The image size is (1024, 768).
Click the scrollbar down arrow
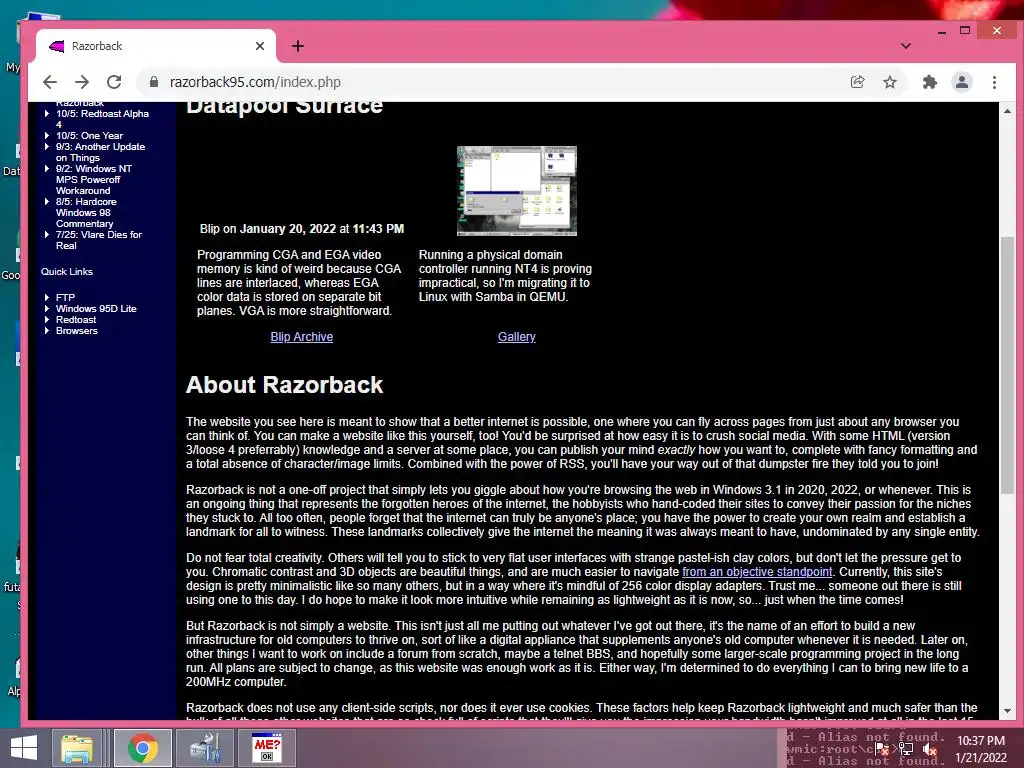[1007, 711]
